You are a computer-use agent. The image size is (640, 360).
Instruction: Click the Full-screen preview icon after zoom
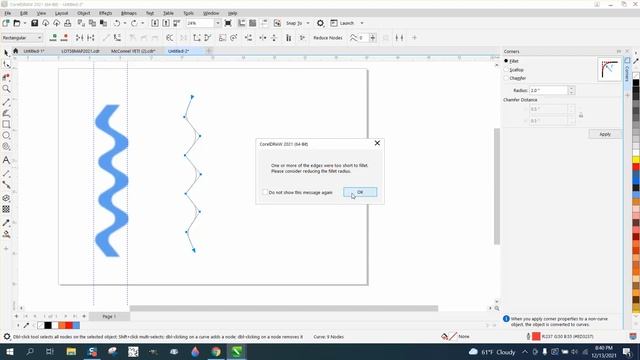point(228,23)
